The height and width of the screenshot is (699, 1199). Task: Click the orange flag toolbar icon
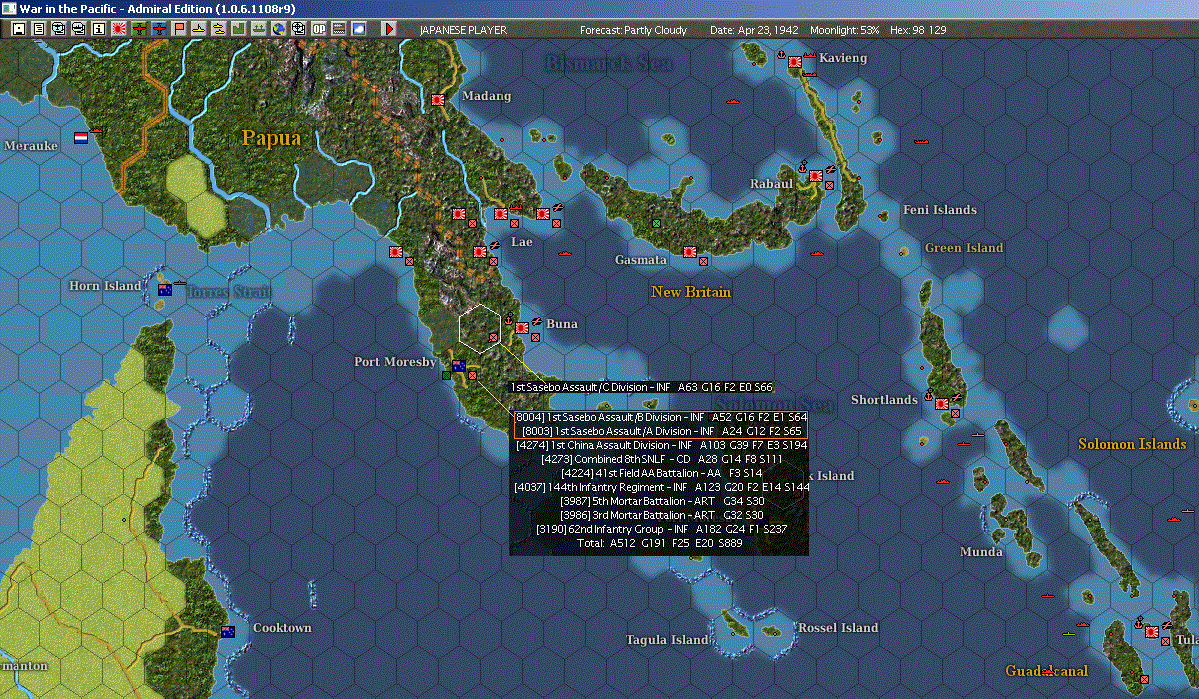178,29
